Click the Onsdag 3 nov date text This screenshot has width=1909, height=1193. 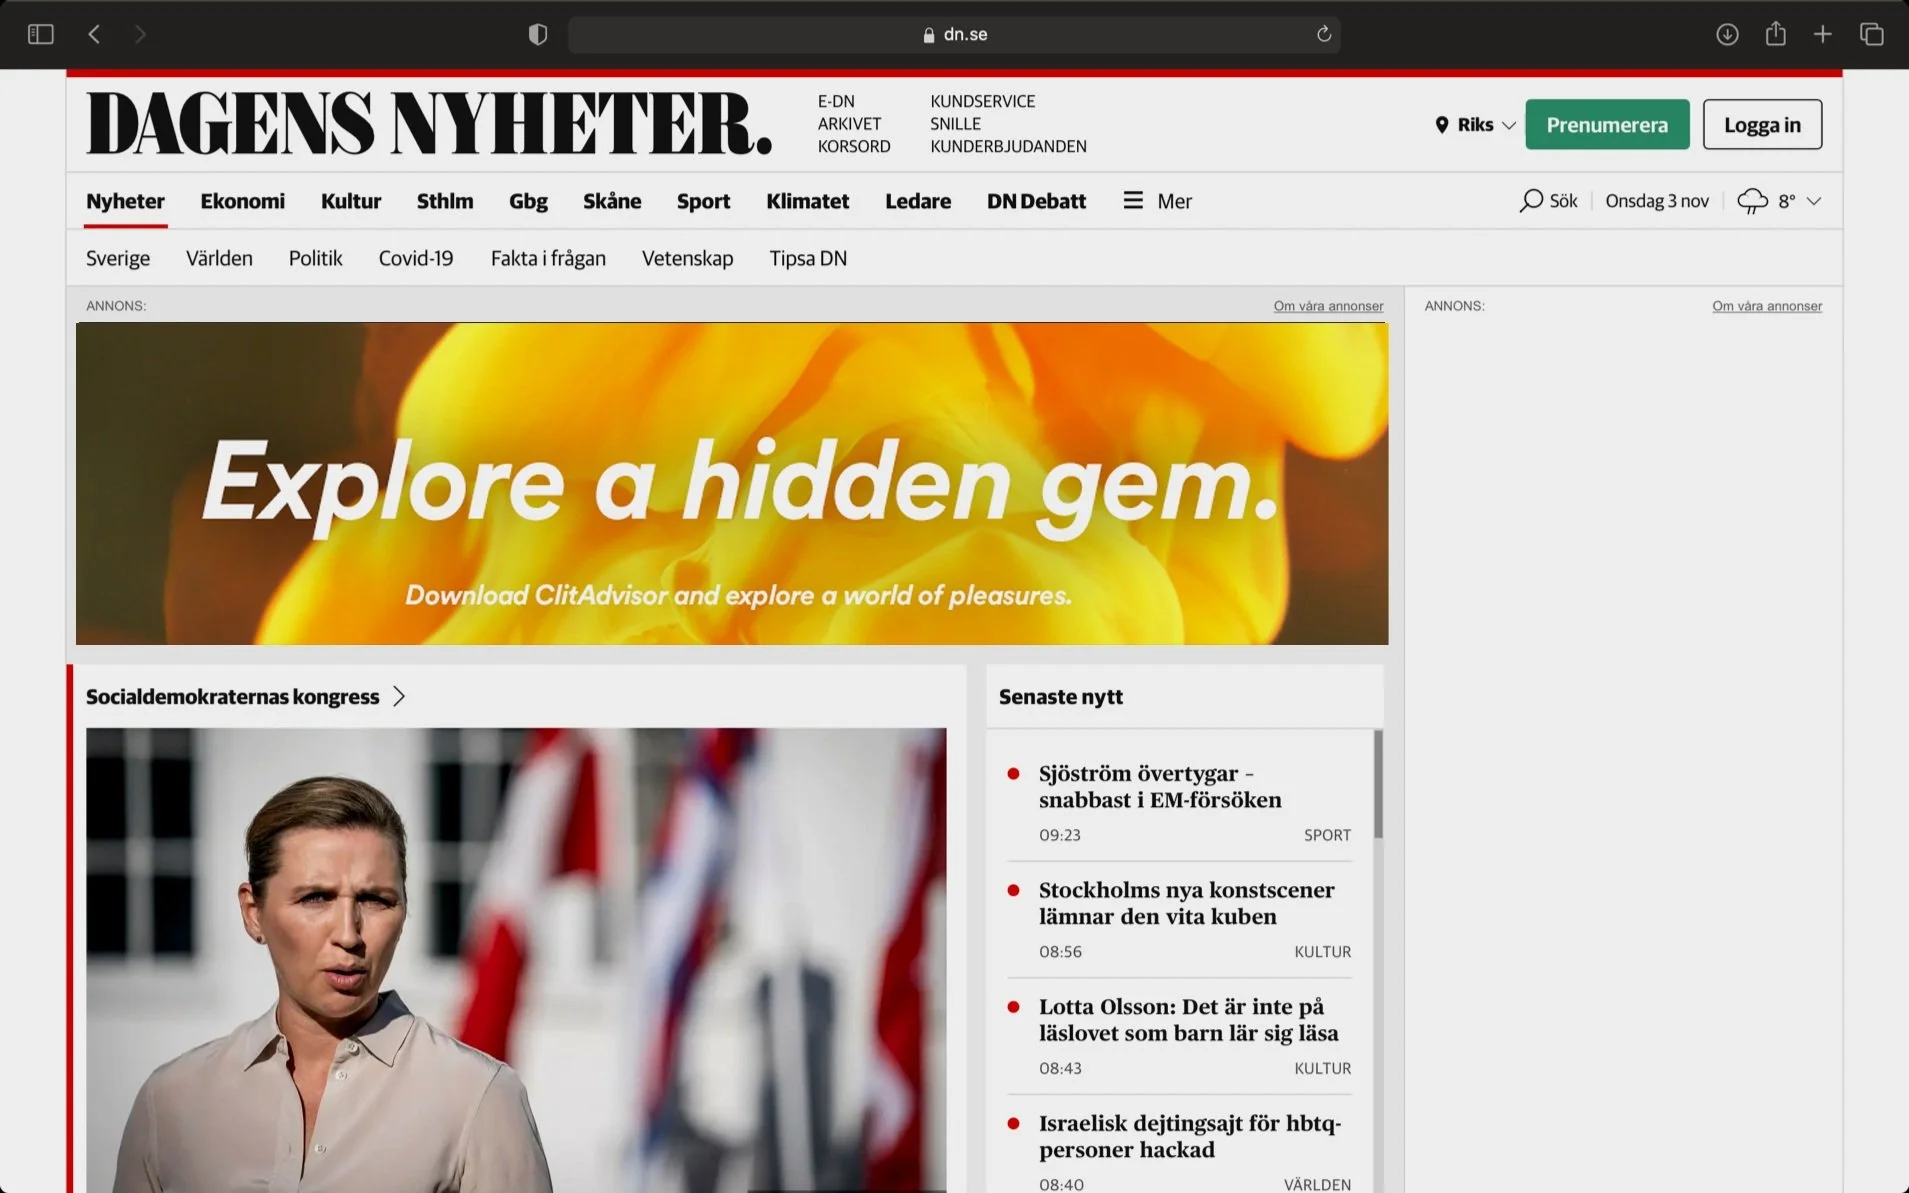point(1657,201)
